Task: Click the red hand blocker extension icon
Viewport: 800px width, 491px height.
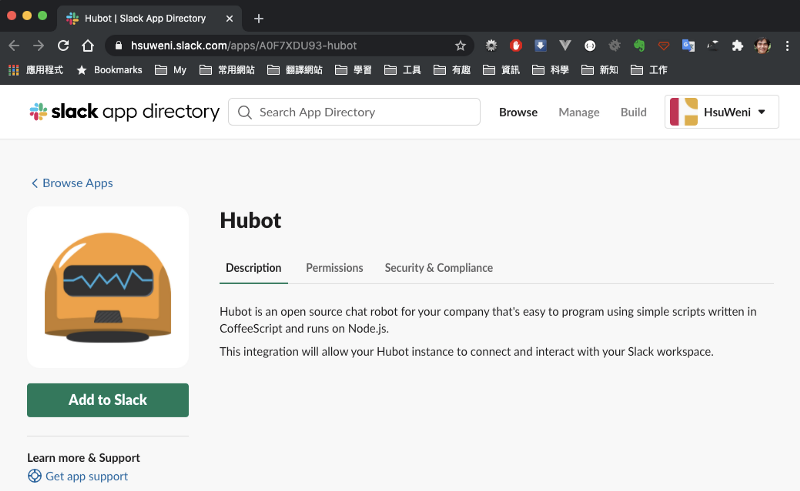Action: tap(516, 46)
